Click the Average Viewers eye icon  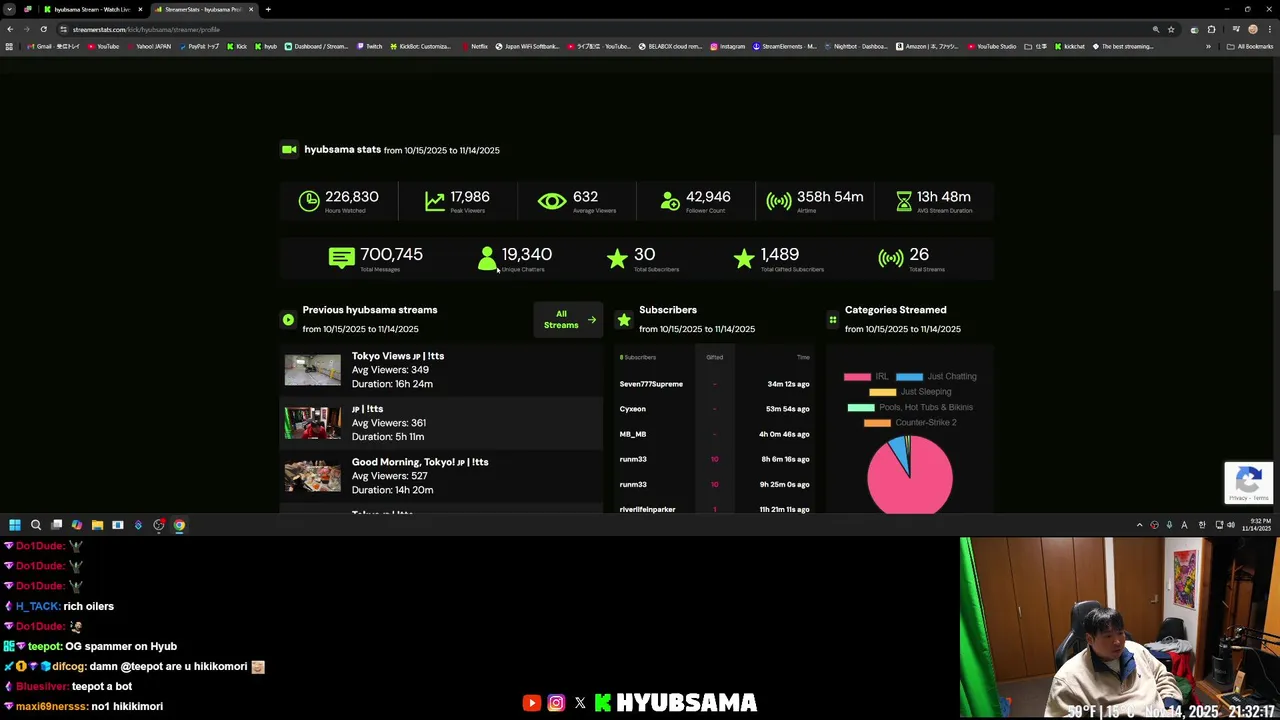(x=552, y=201)
